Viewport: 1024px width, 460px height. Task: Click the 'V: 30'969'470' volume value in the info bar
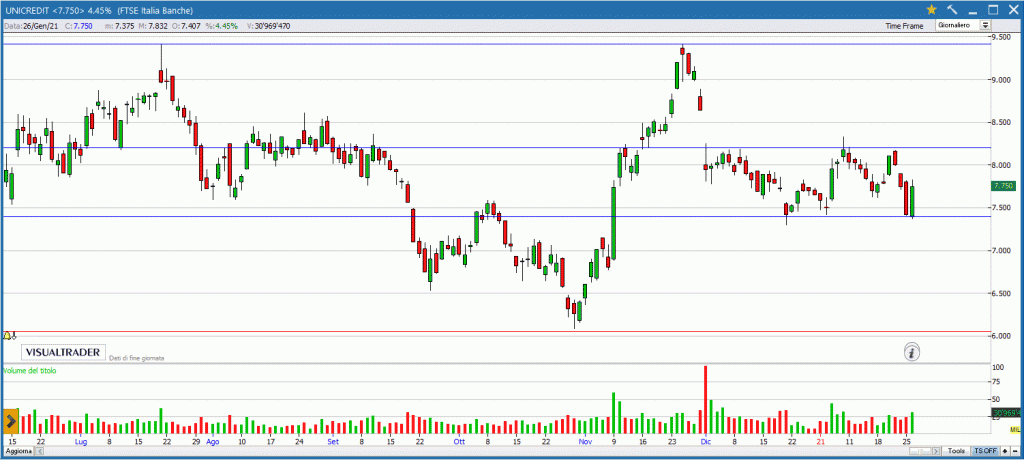coord(269,25)
